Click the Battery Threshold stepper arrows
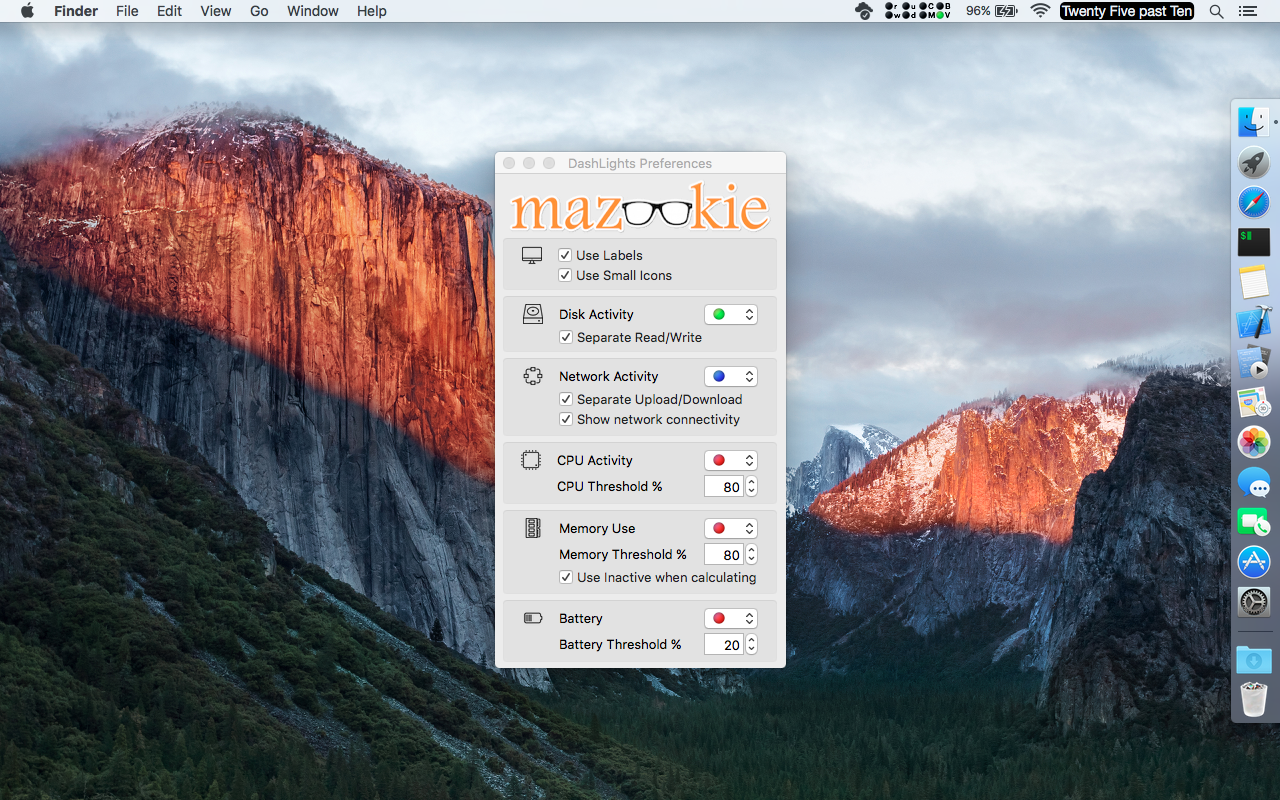1280x800 pixels. (751, 645)
